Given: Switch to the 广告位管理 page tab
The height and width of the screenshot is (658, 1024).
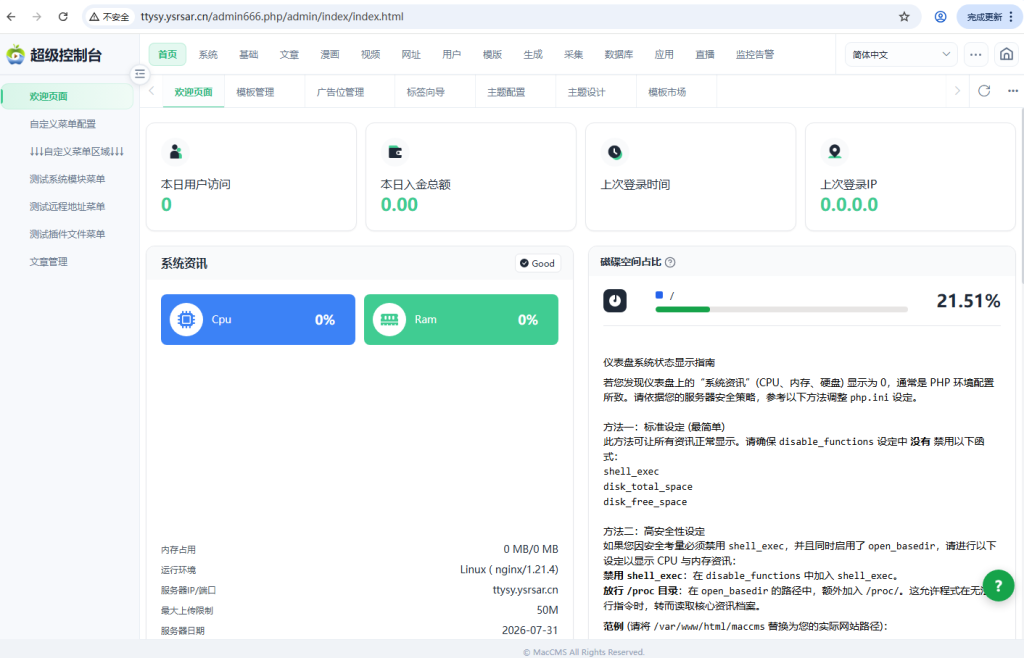Looking at the screenshot, I should [340, 92].
